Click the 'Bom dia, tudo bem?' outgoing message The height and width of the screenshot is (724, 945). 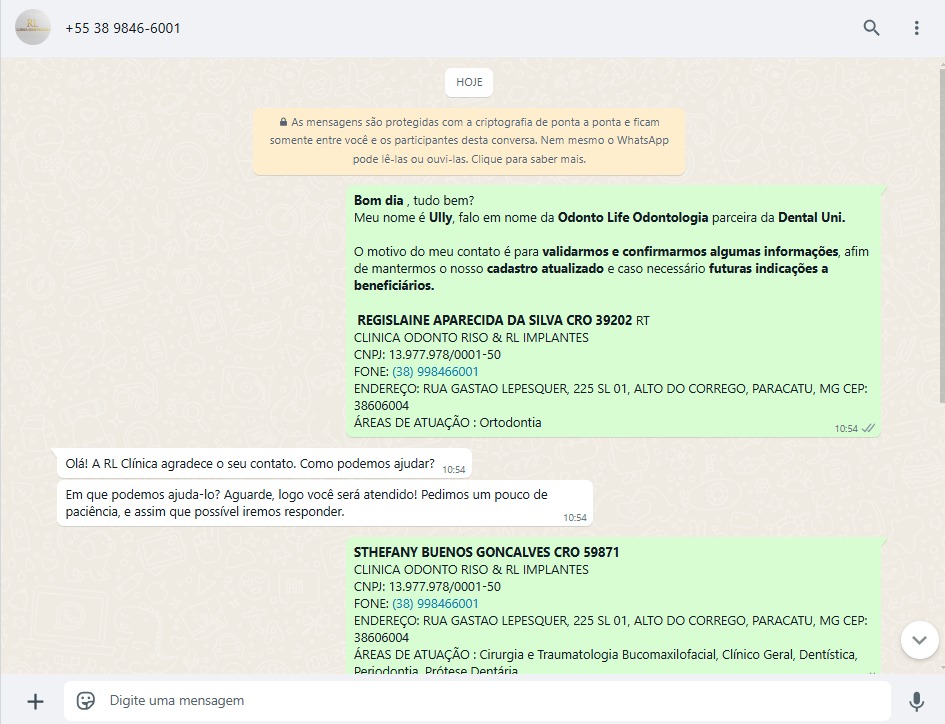414,200
